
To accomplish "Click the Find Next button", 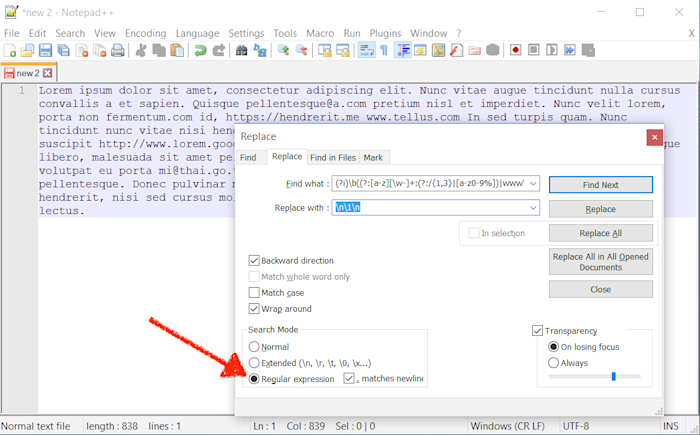I will (600, 185).
